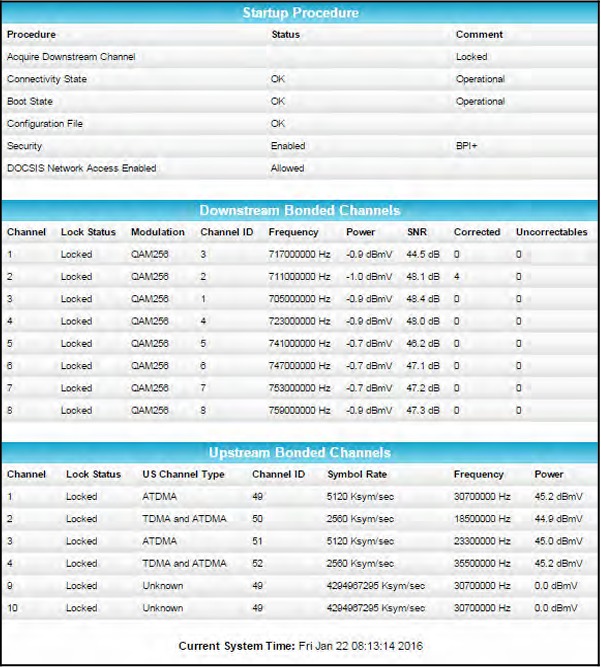Click the US Channel Type column header
The image size is (601, 667).
tap(183, 474)
